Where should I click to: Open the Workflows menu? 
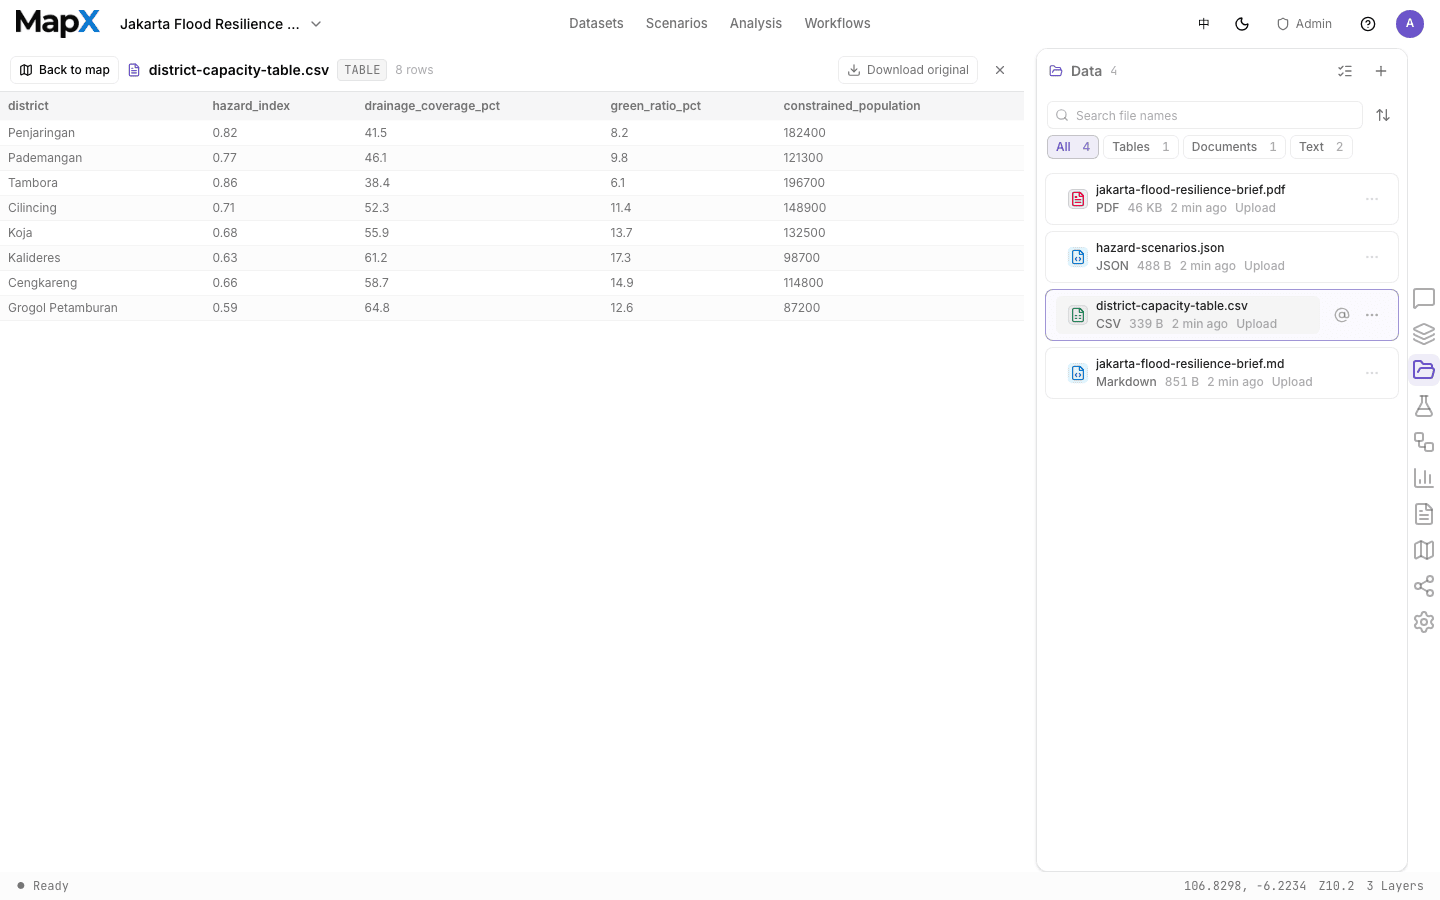[837, 23]
